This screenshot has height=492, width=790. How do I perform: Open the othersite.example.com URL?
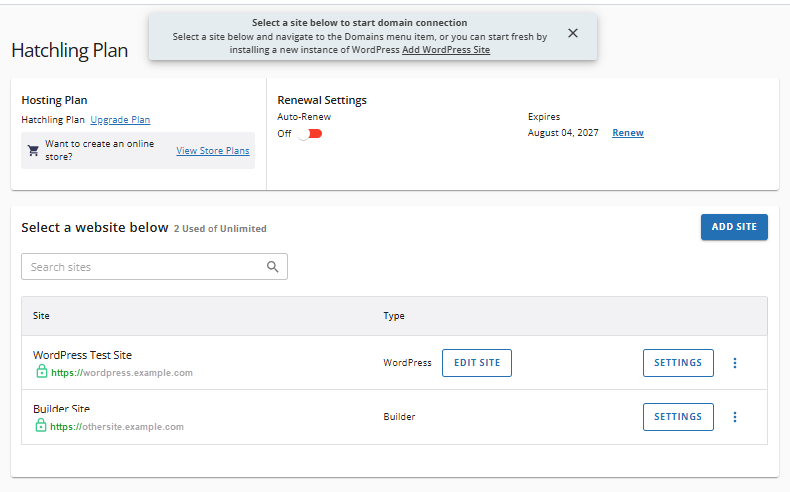click(x=117, y=427)
